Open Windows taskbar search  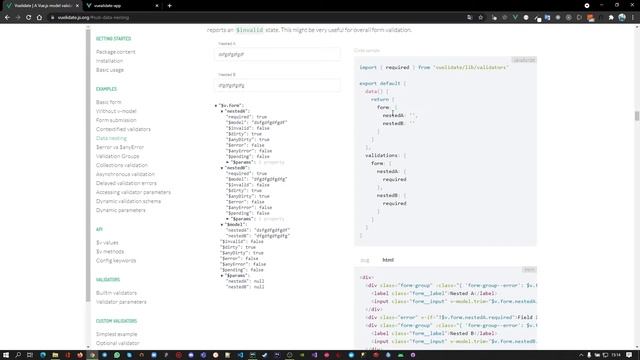tap(18, 355)
